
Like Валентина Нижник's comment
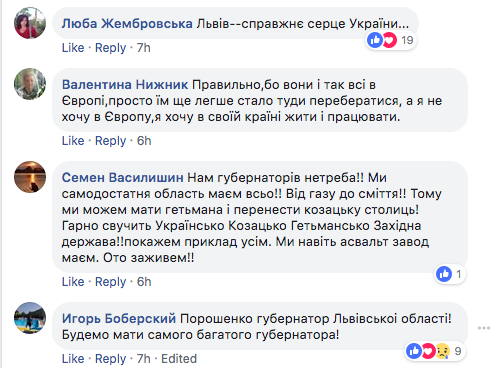pos(73,141)
